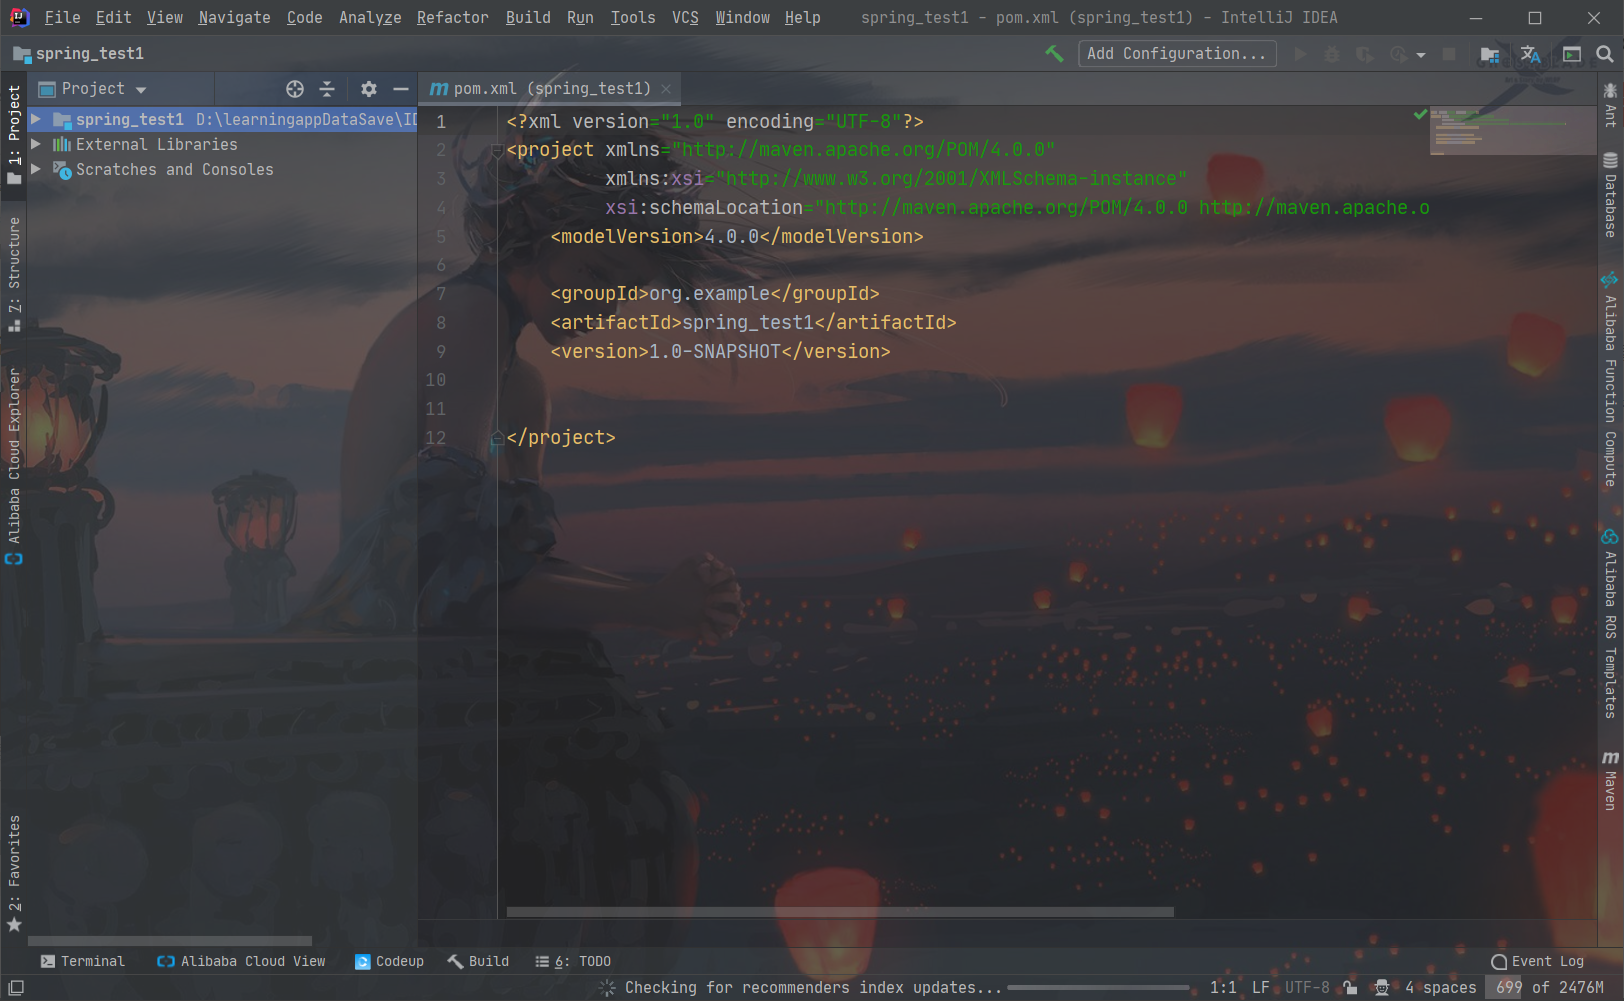1624x1001 pixels.
Task: Open the VCS menu
Action: pyautogui.click(x=685, y=18)
